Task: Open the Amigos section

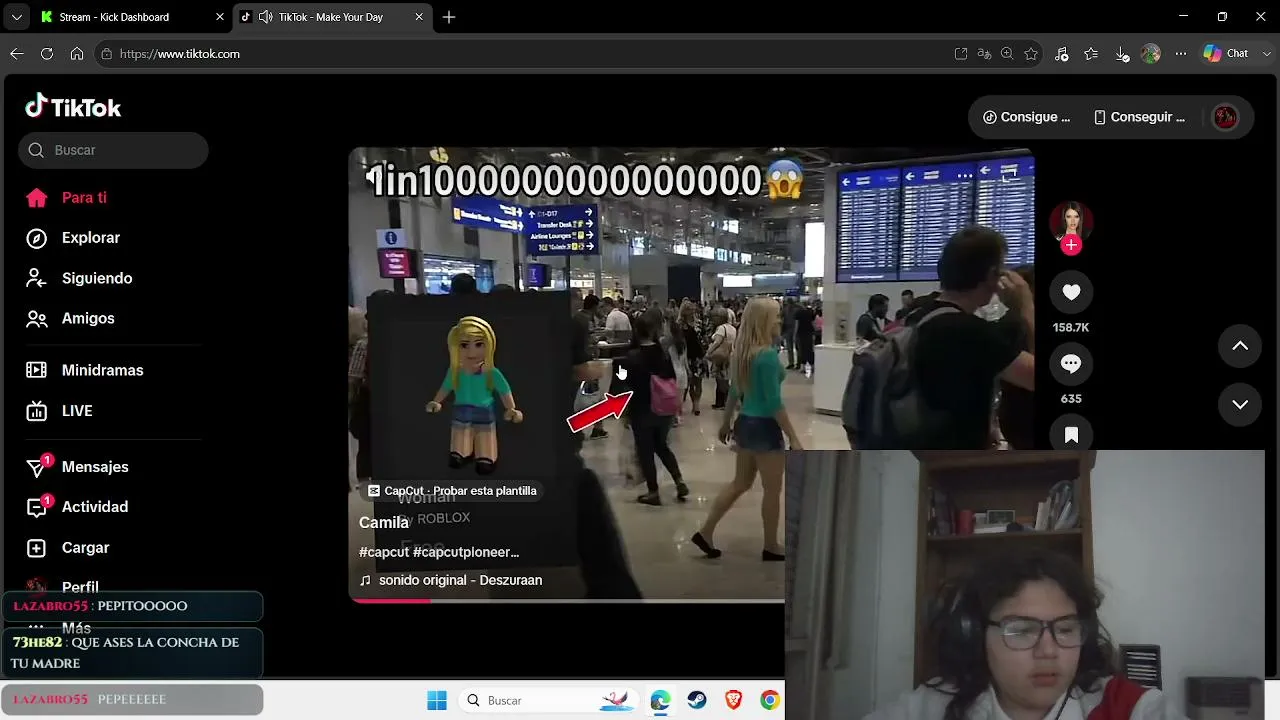Action: (88, 318)
